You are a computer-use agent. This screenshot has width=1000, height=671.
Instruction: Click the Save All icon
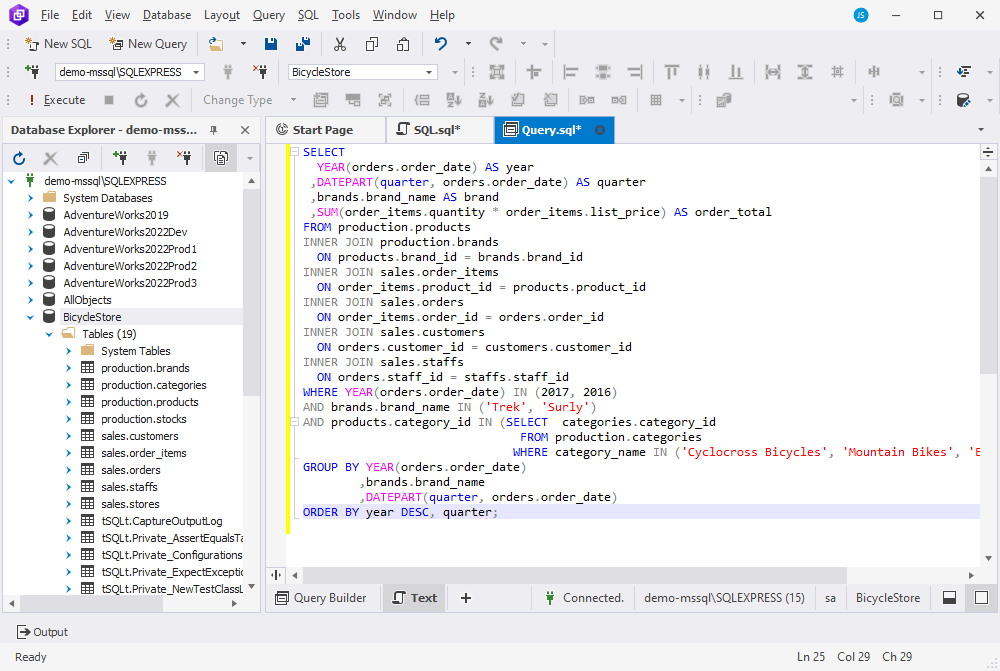point(301,44)
